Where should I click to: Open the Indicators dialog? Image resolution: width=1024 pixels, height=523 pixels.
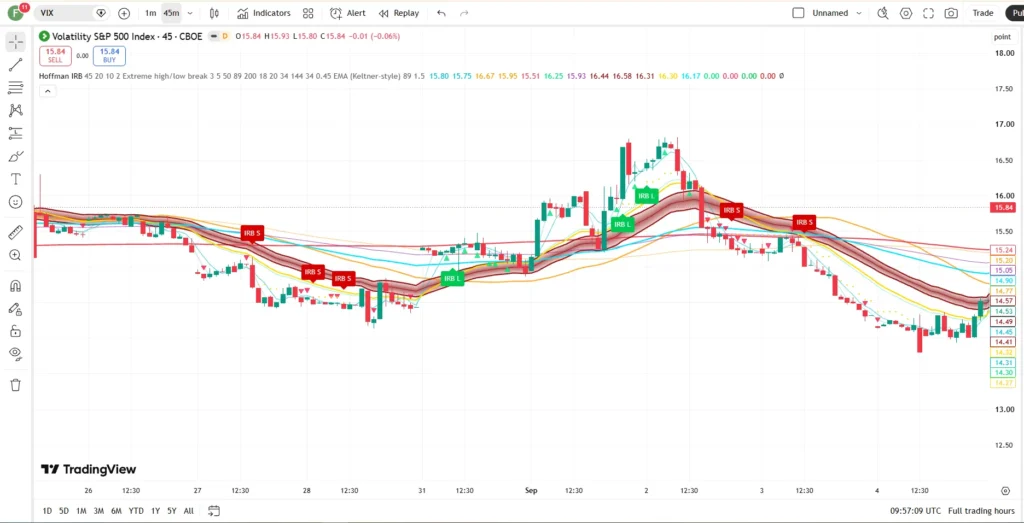coord(263,13)
